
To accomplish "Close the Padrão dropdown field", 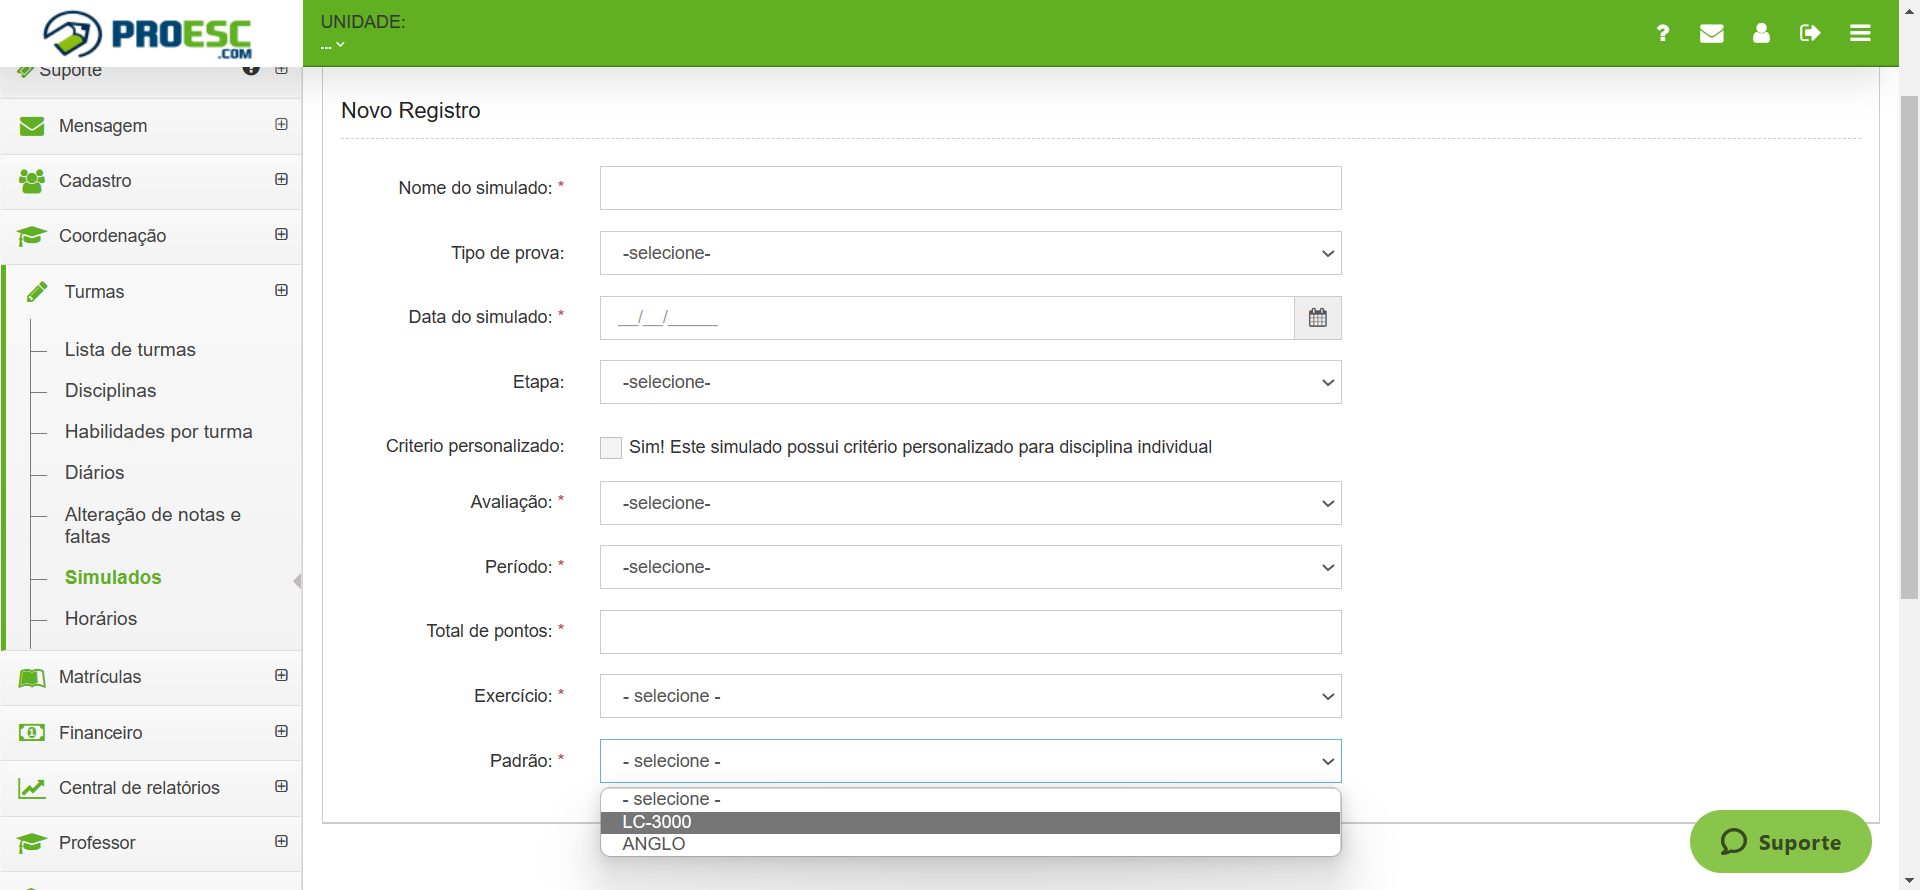I will click(970, 761).
